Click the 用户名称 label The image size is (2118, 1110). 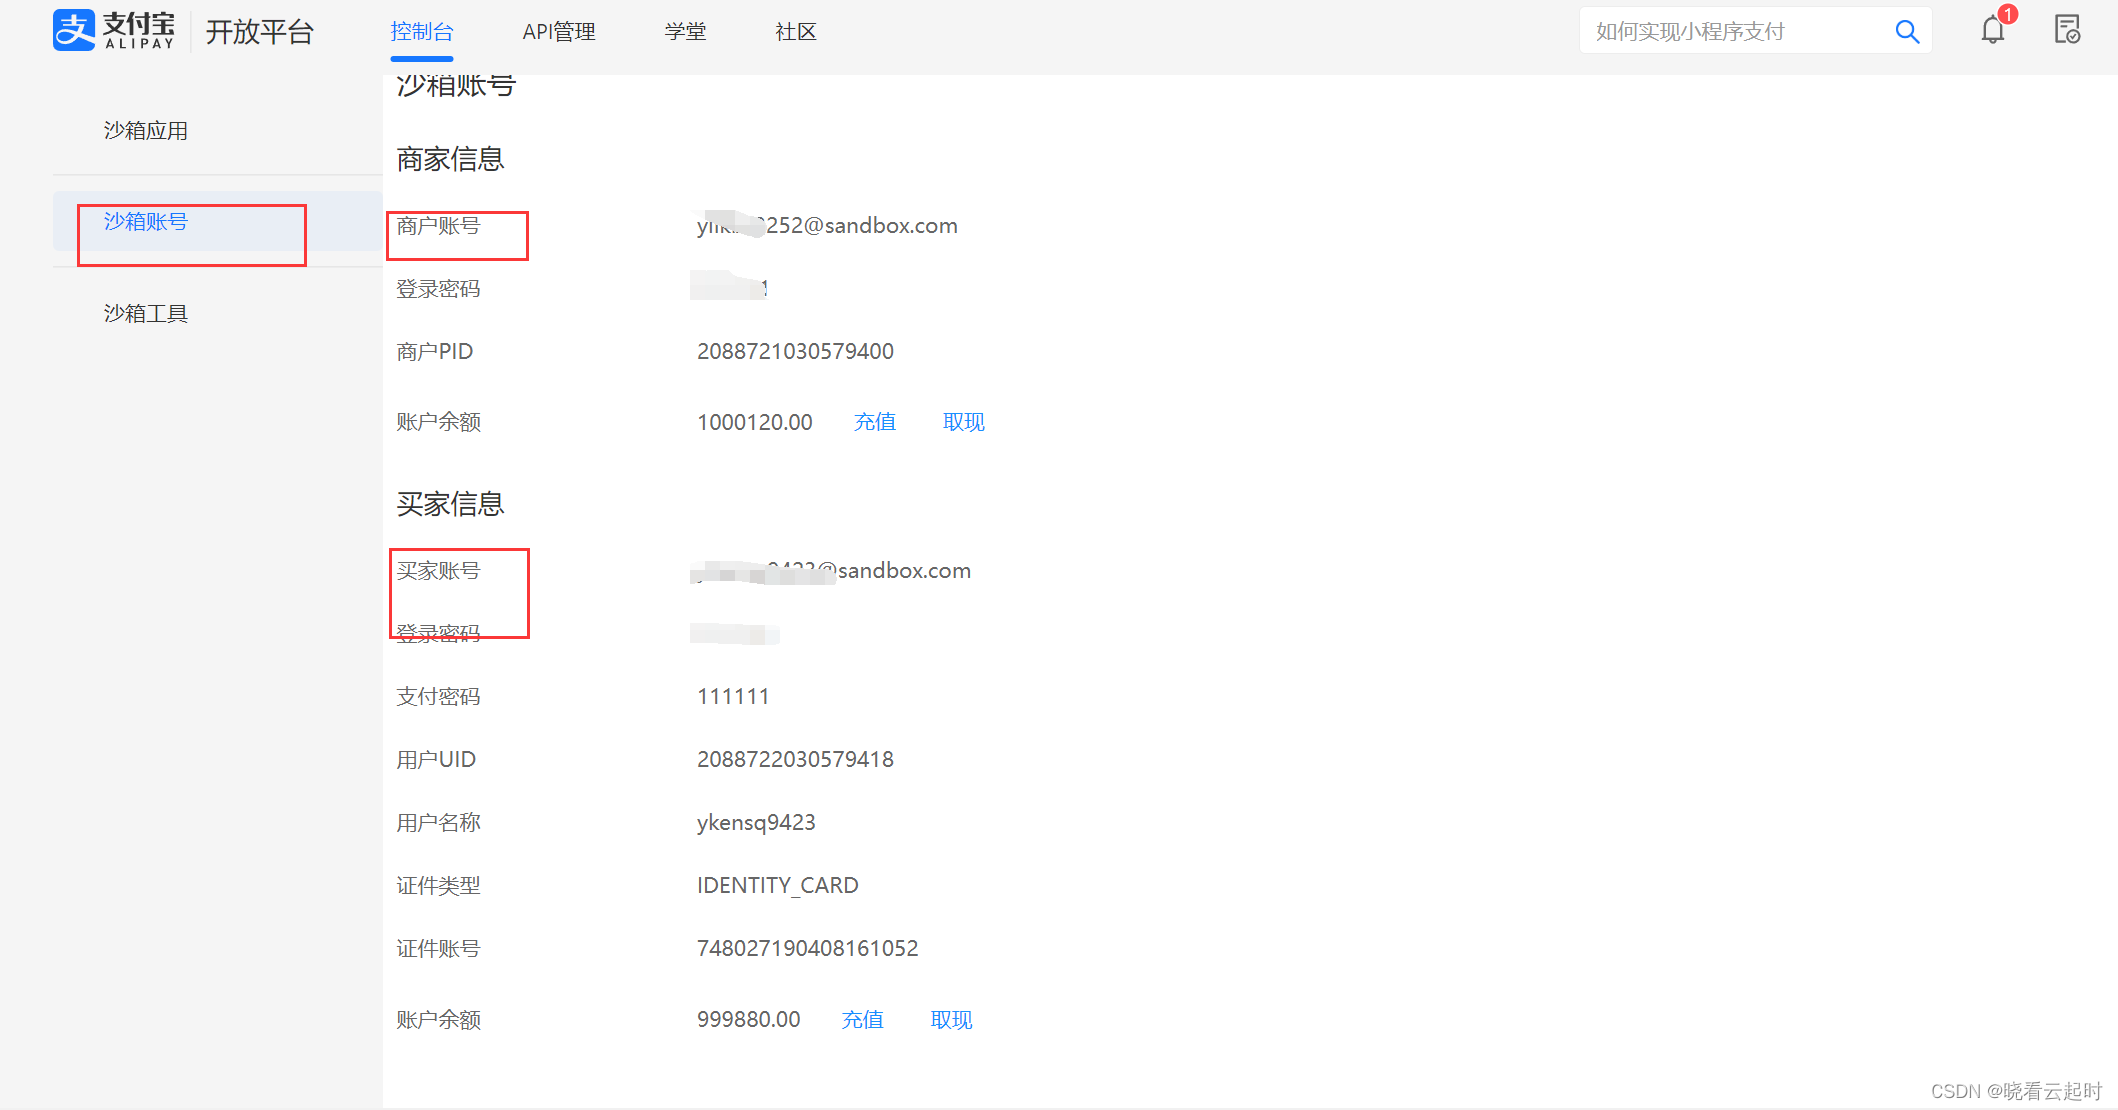(x=438, y=823)
